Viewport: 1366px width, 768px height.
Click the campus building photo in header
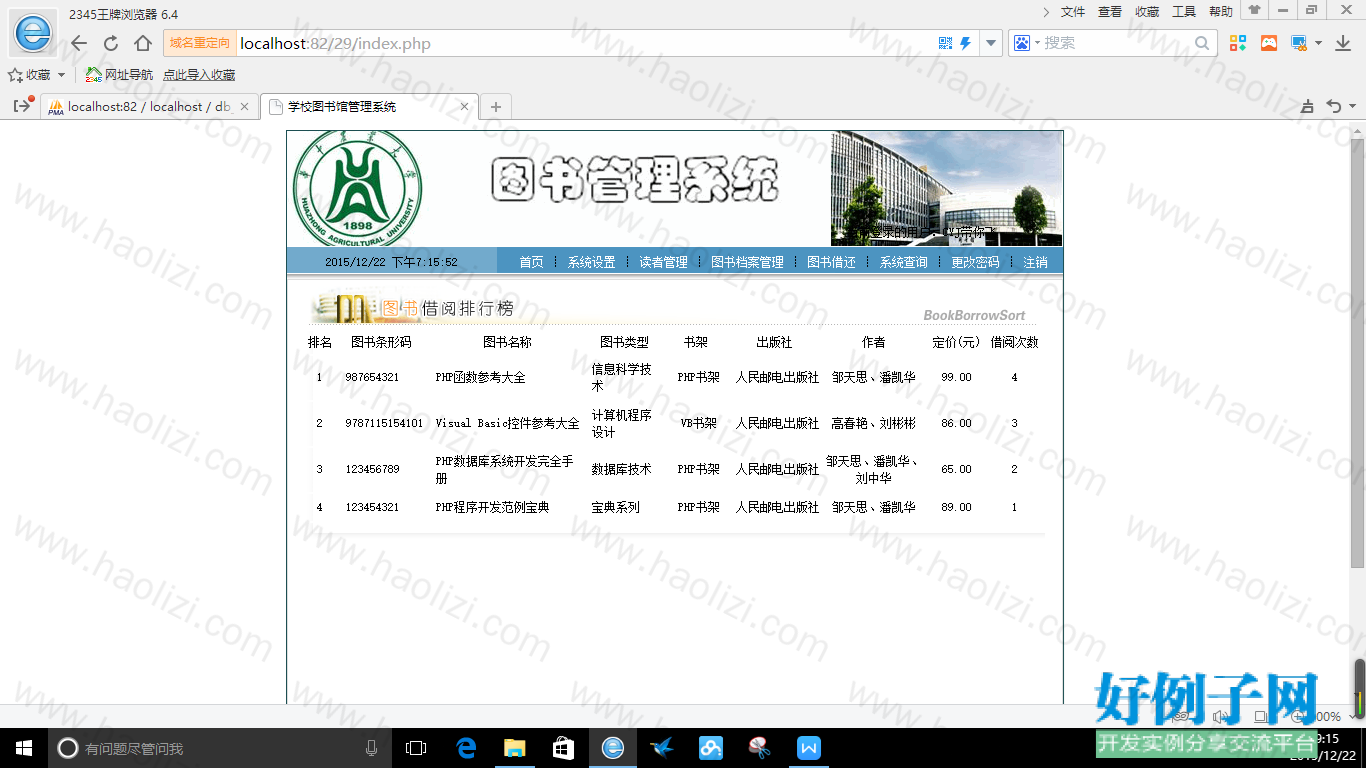pos(946,188)
